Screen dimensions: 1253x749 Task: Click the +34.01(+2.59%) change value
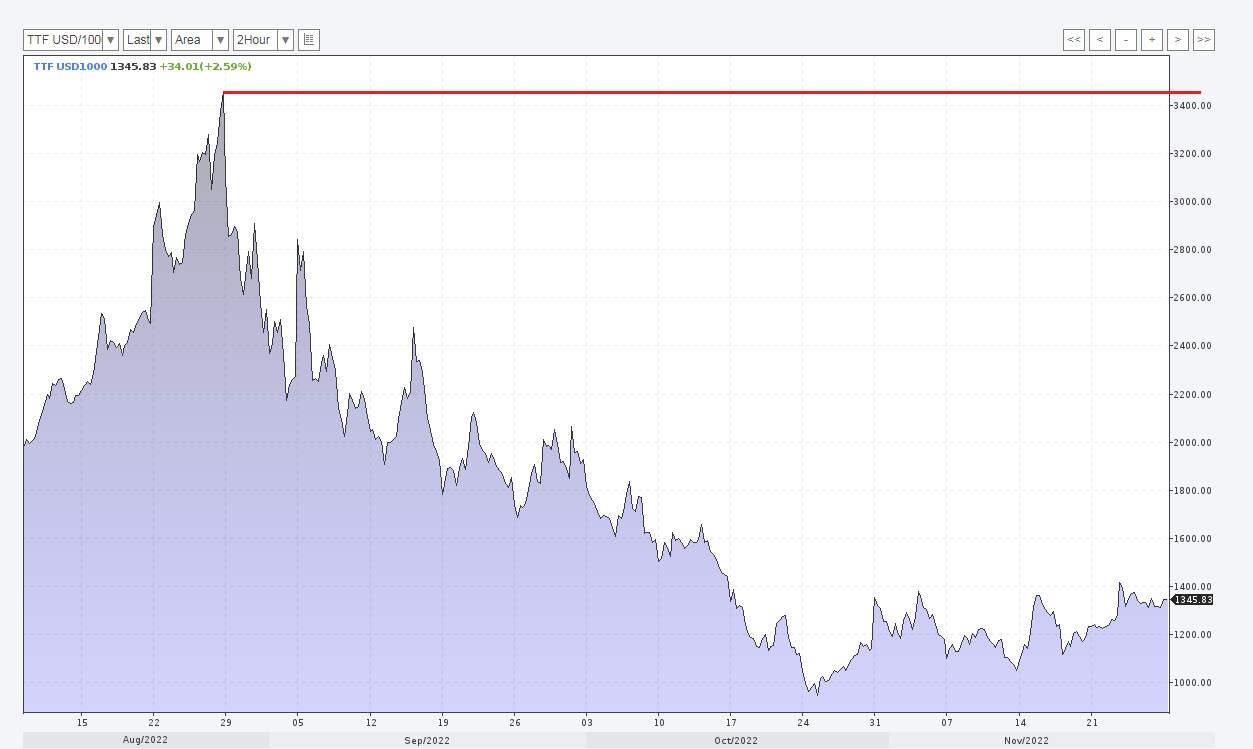[x=205, y=67]
